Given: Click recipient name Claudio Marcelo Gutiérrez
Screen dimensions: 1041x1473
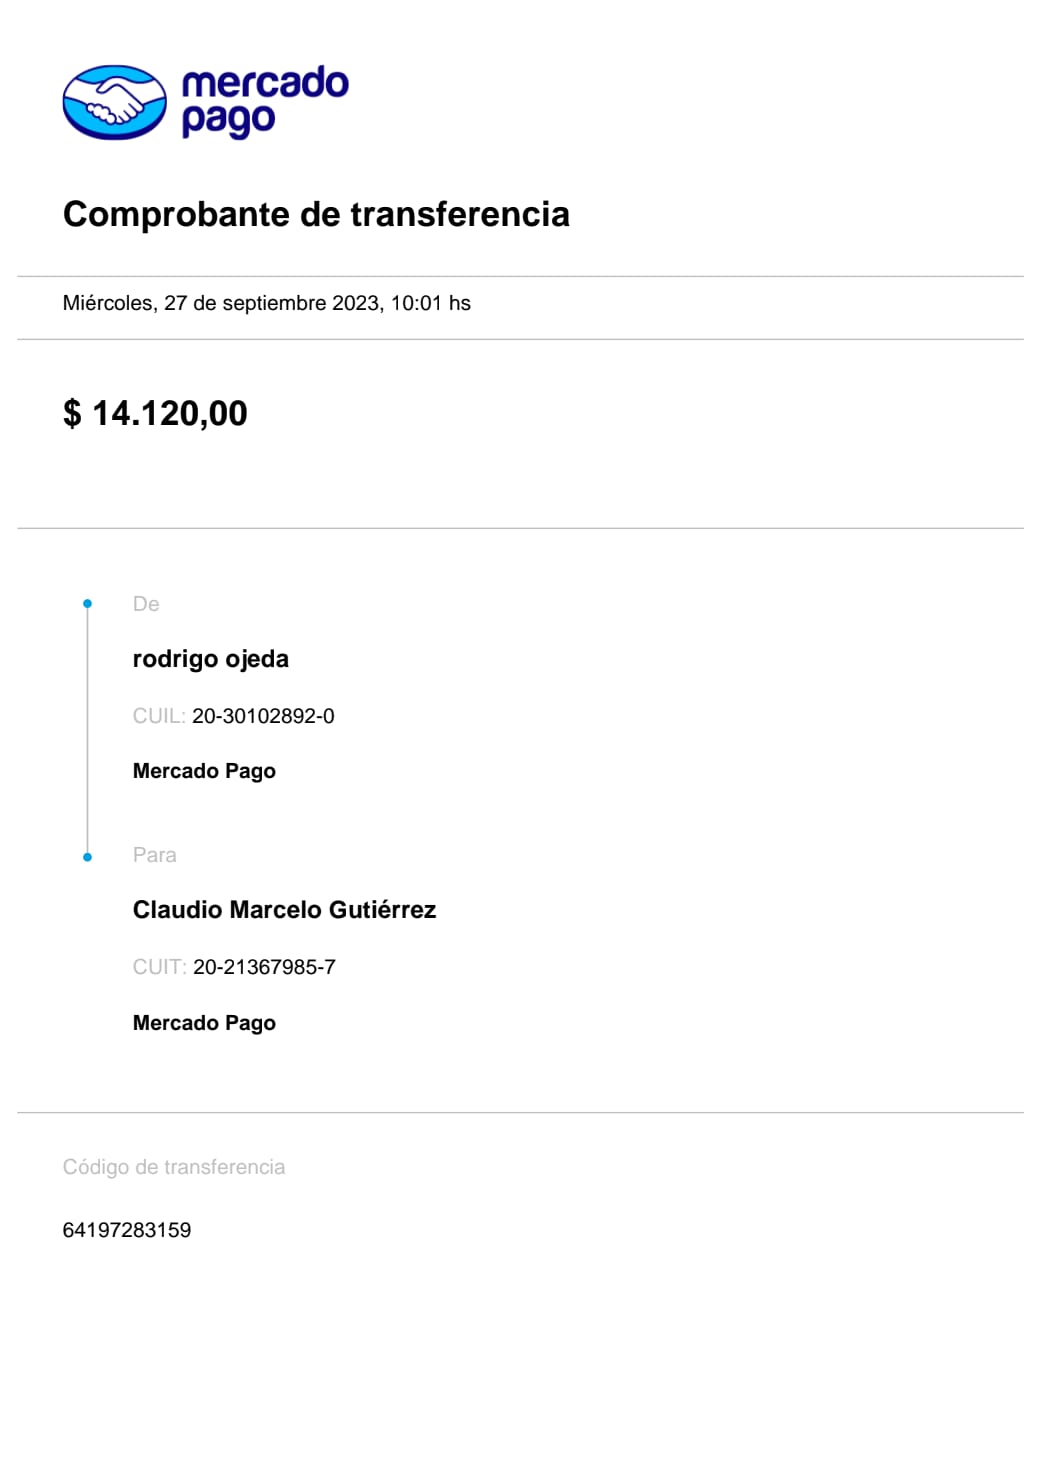Looking at the screenshot, I should tap(284, 910).
